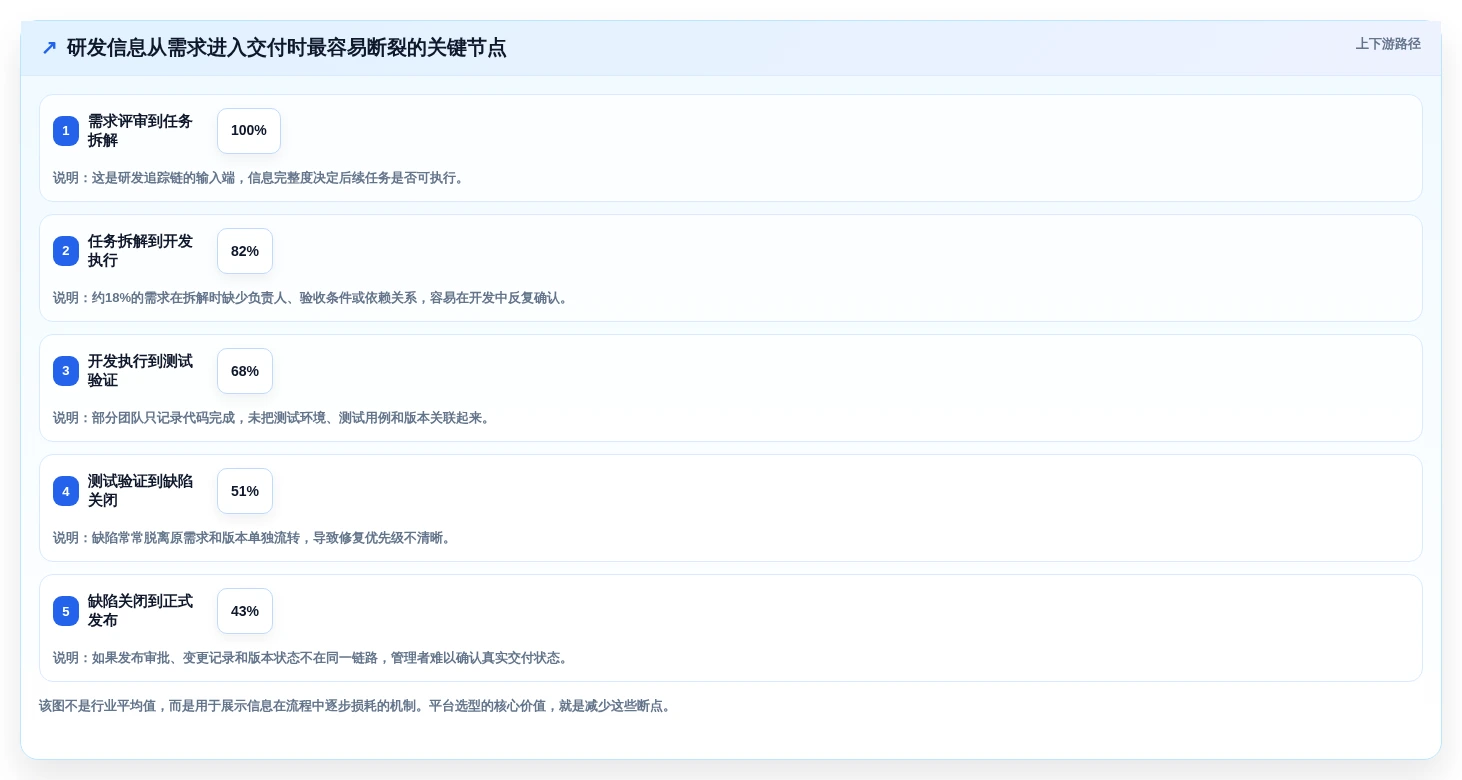Select the step 1 number badge
The image size is (1462, 780).
tap(66, 131)
